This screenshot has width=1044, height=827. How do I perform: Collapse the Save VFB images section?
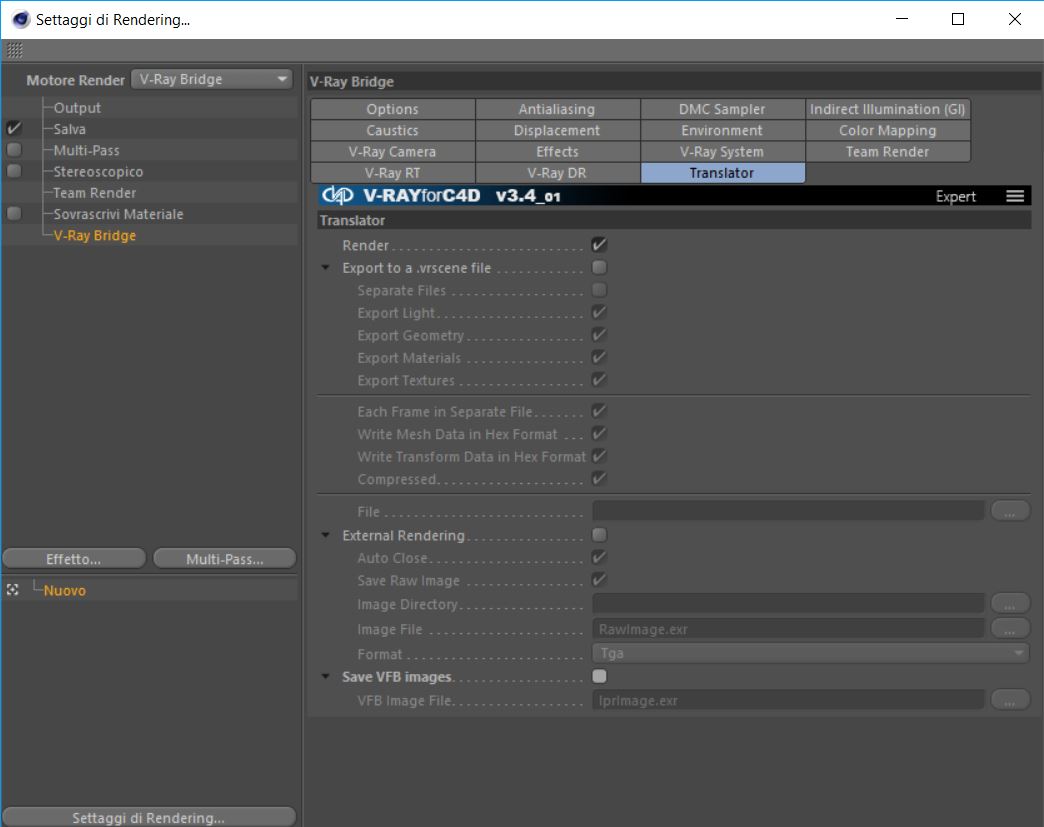coord(326,677)
